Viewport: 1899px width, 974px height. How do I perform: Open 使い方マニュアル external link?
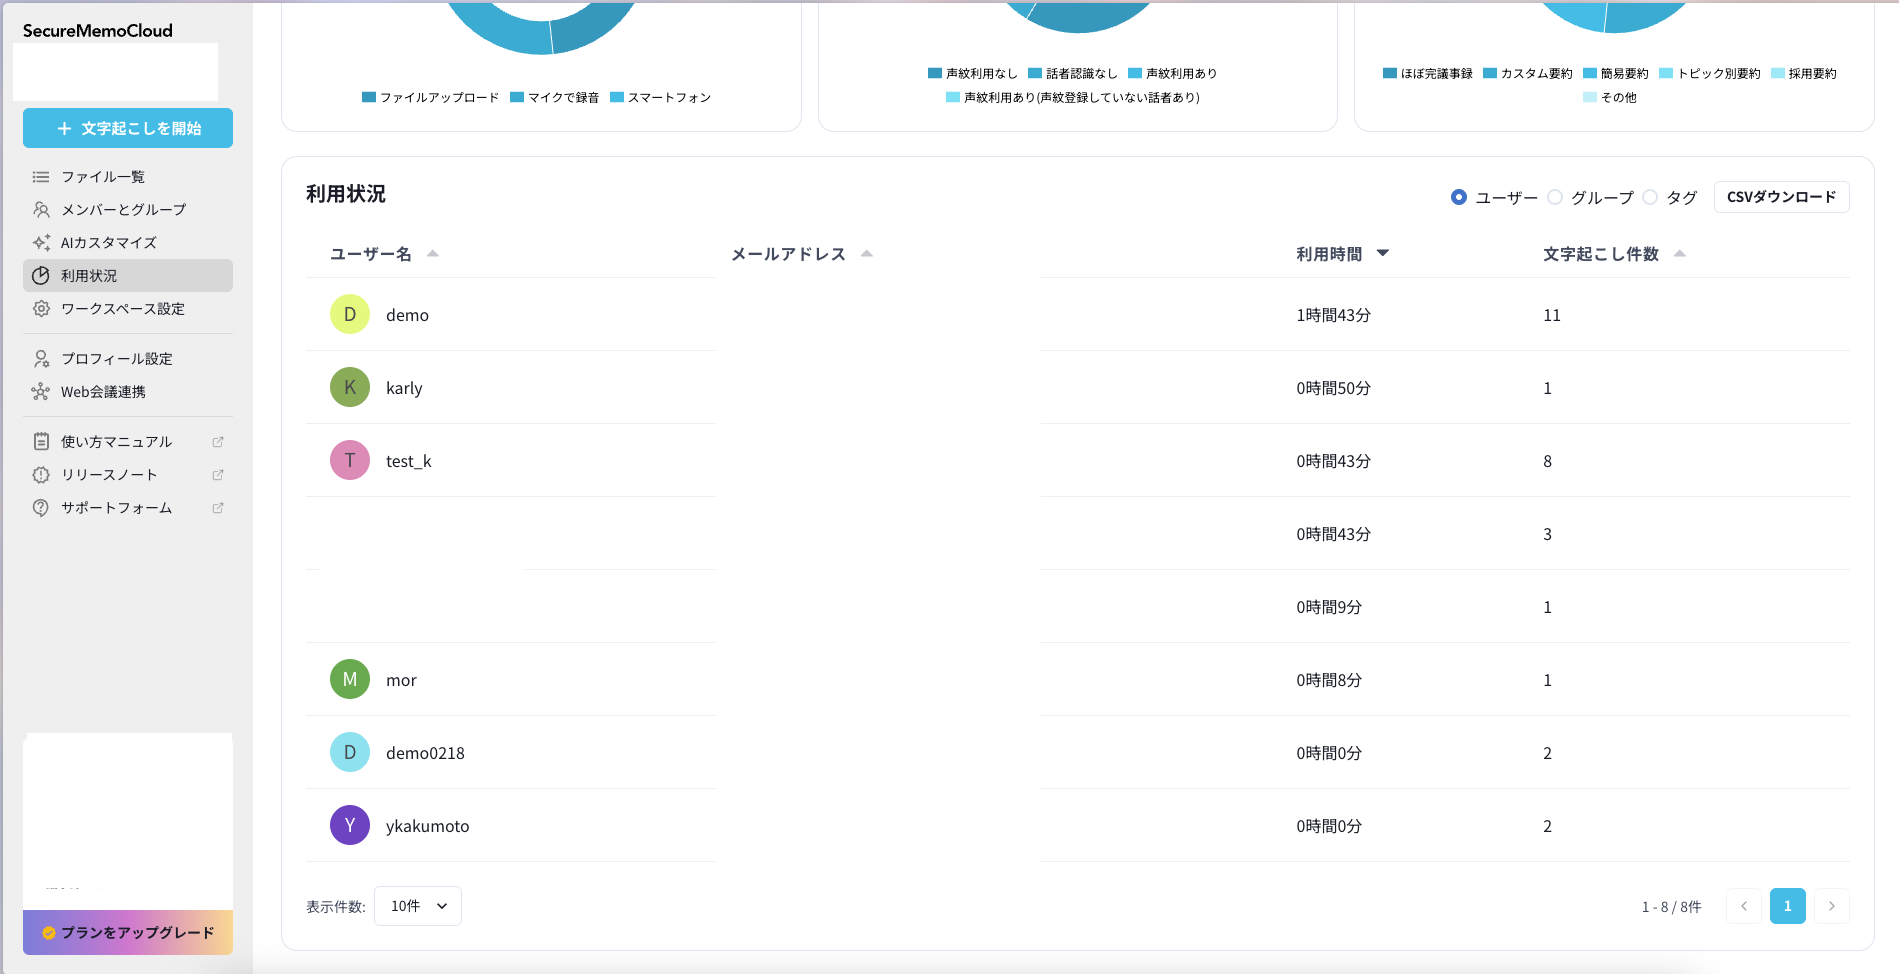pyautogui.click(x=217, y=441)
